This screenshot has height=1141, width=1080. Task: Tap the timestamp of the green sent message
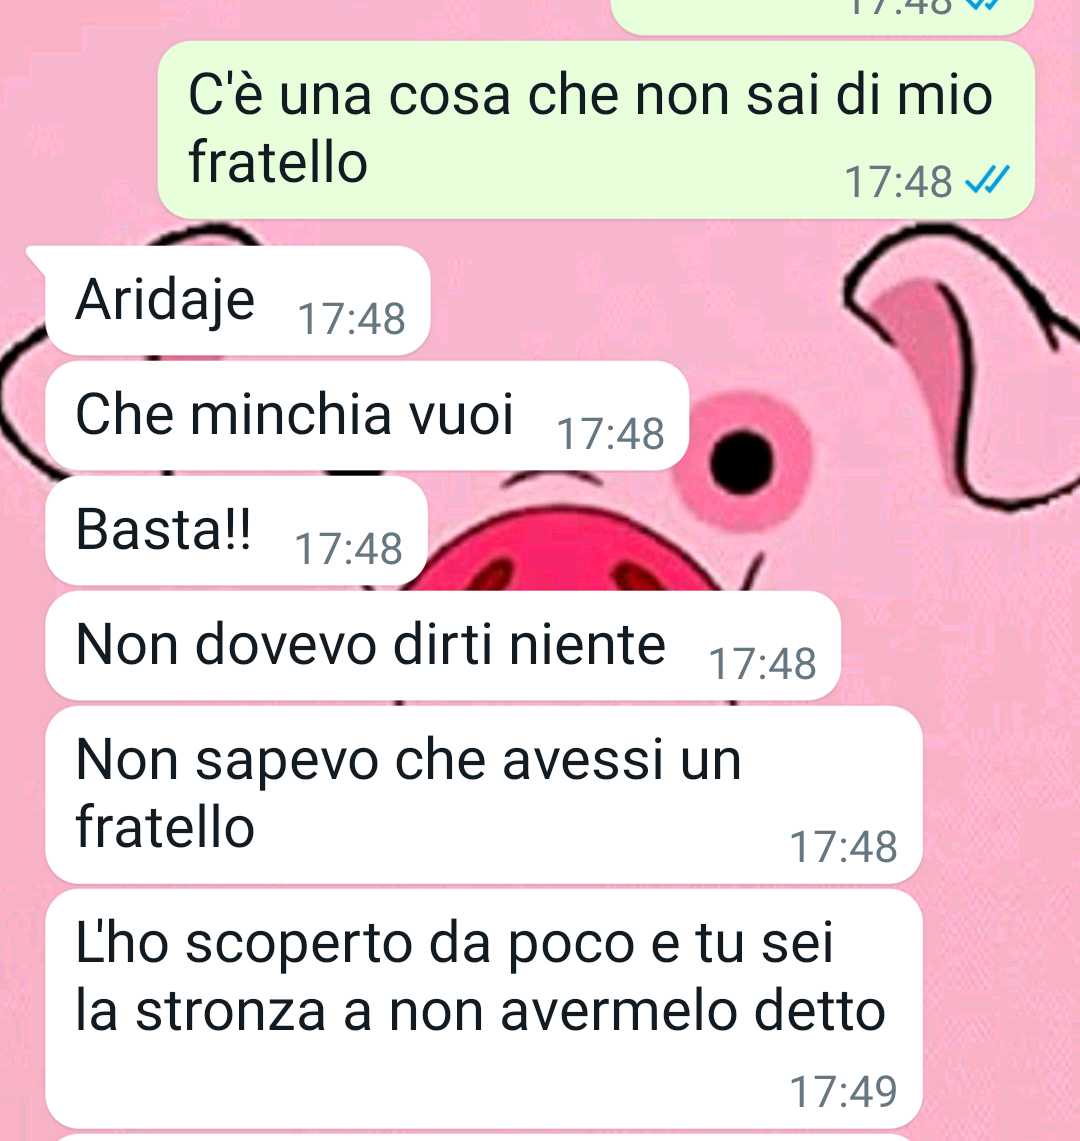click(x=899, y=181)
